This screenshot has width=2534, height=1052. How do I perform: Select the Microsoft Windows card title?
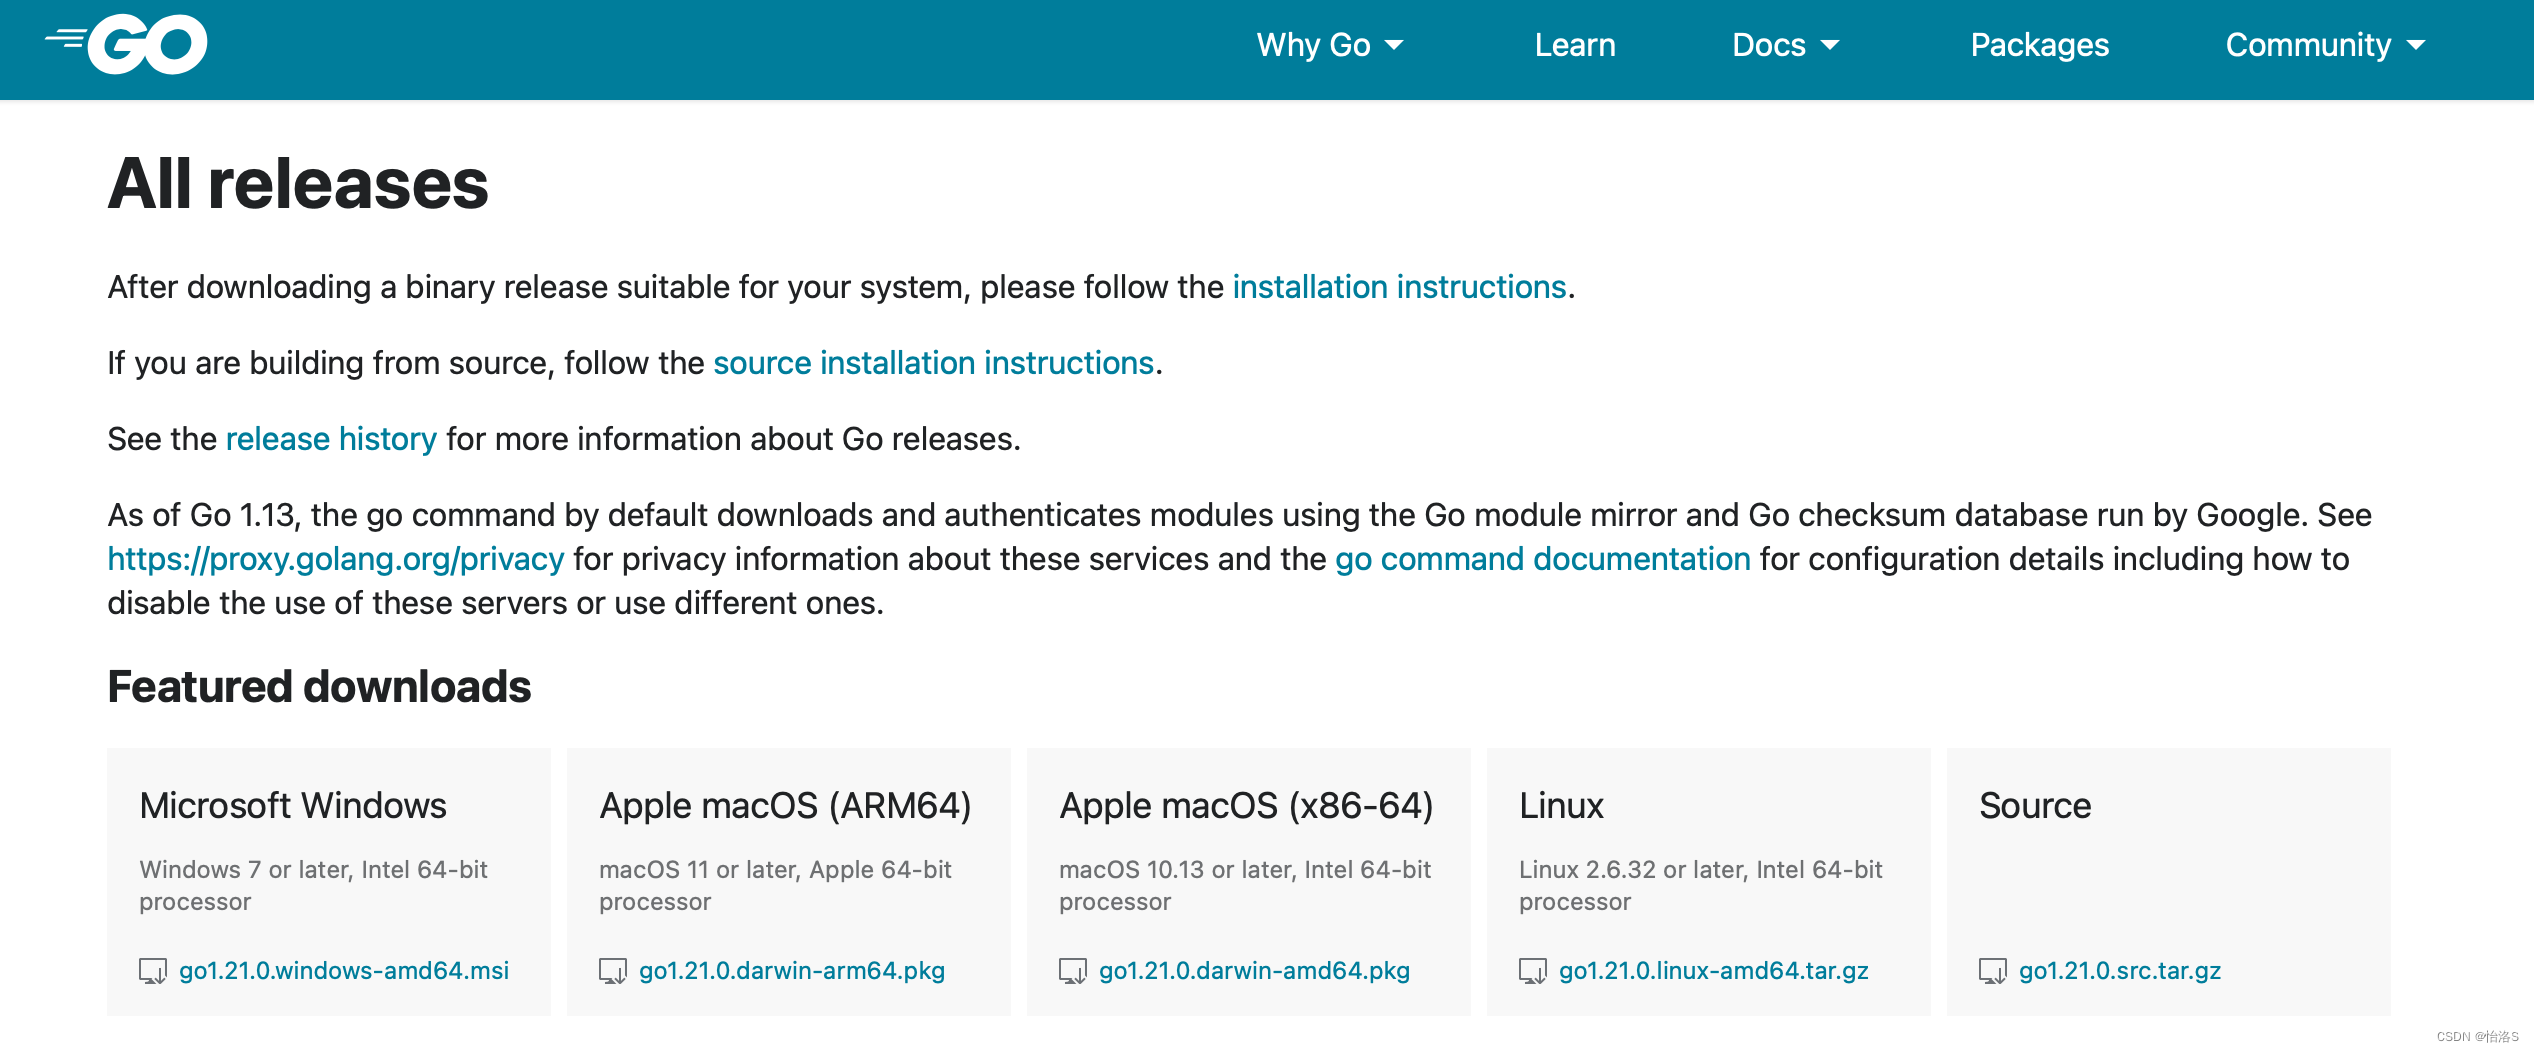coord(293,805)
